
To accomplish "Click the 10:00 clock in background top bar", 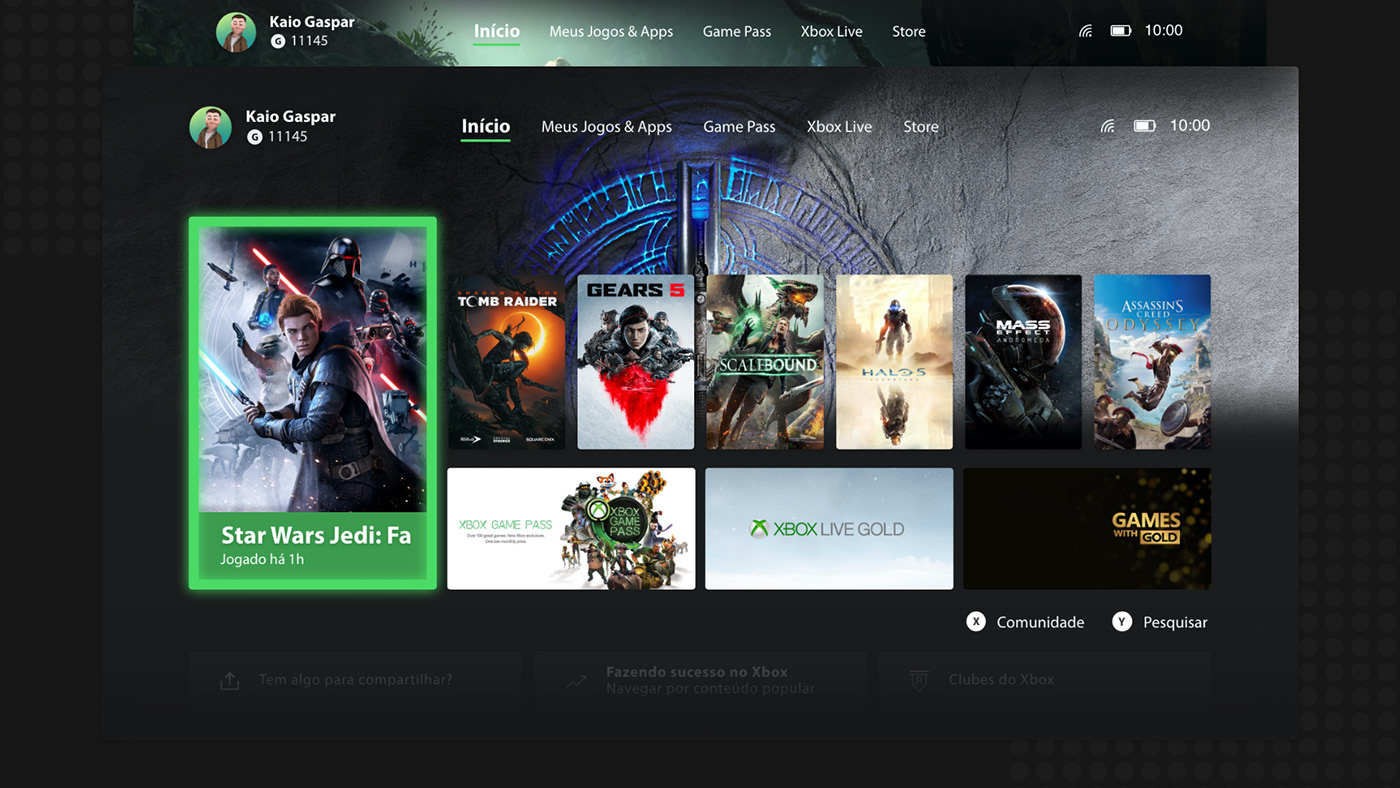I will click(x=1164, y=31).
